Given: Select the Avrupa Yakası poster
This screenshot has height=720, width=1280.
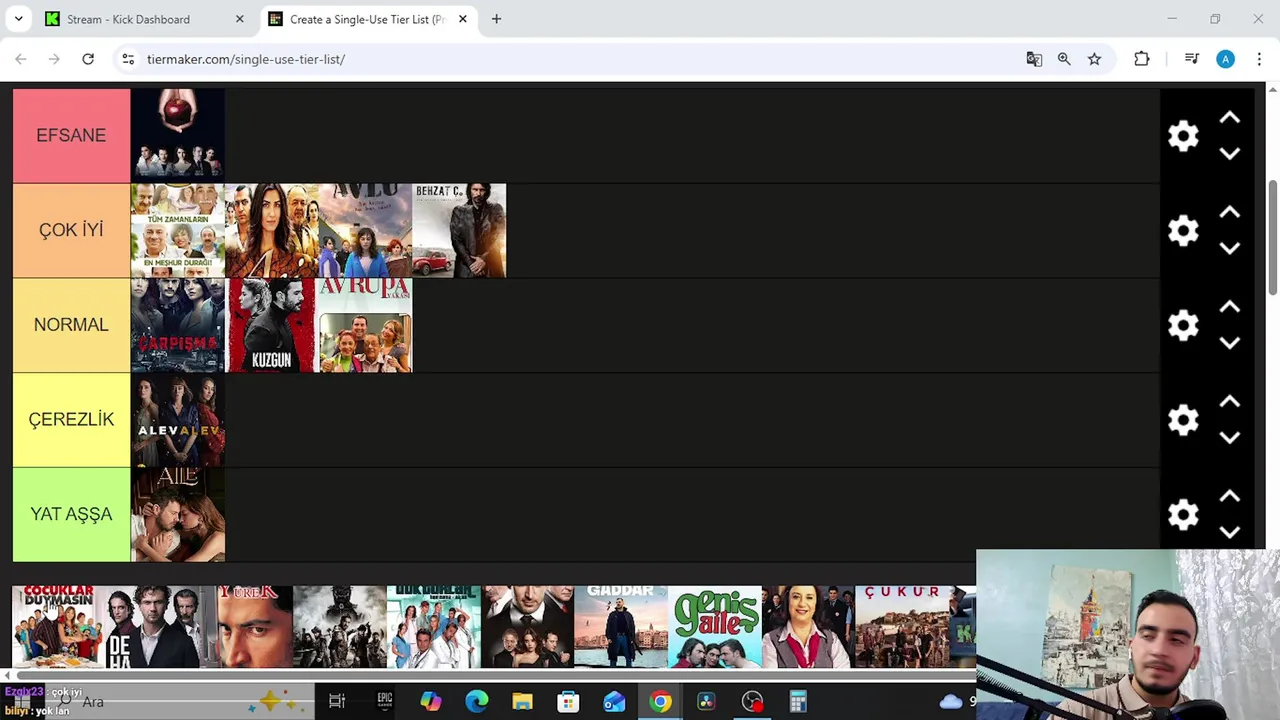Looking at the screenshot, I should pos(365,325).
